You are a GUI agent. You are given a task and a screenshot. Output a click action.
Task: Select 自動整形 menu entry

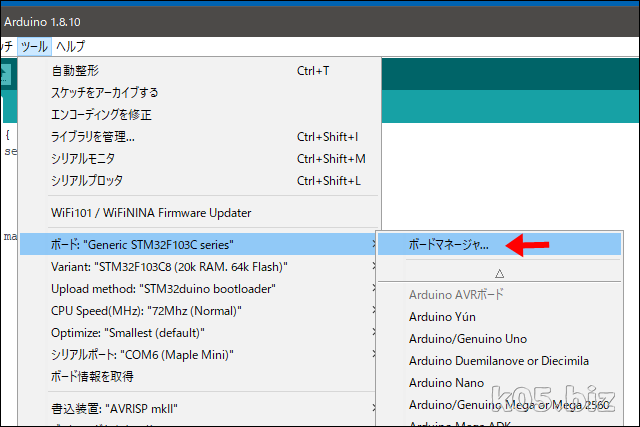[200, 71]
